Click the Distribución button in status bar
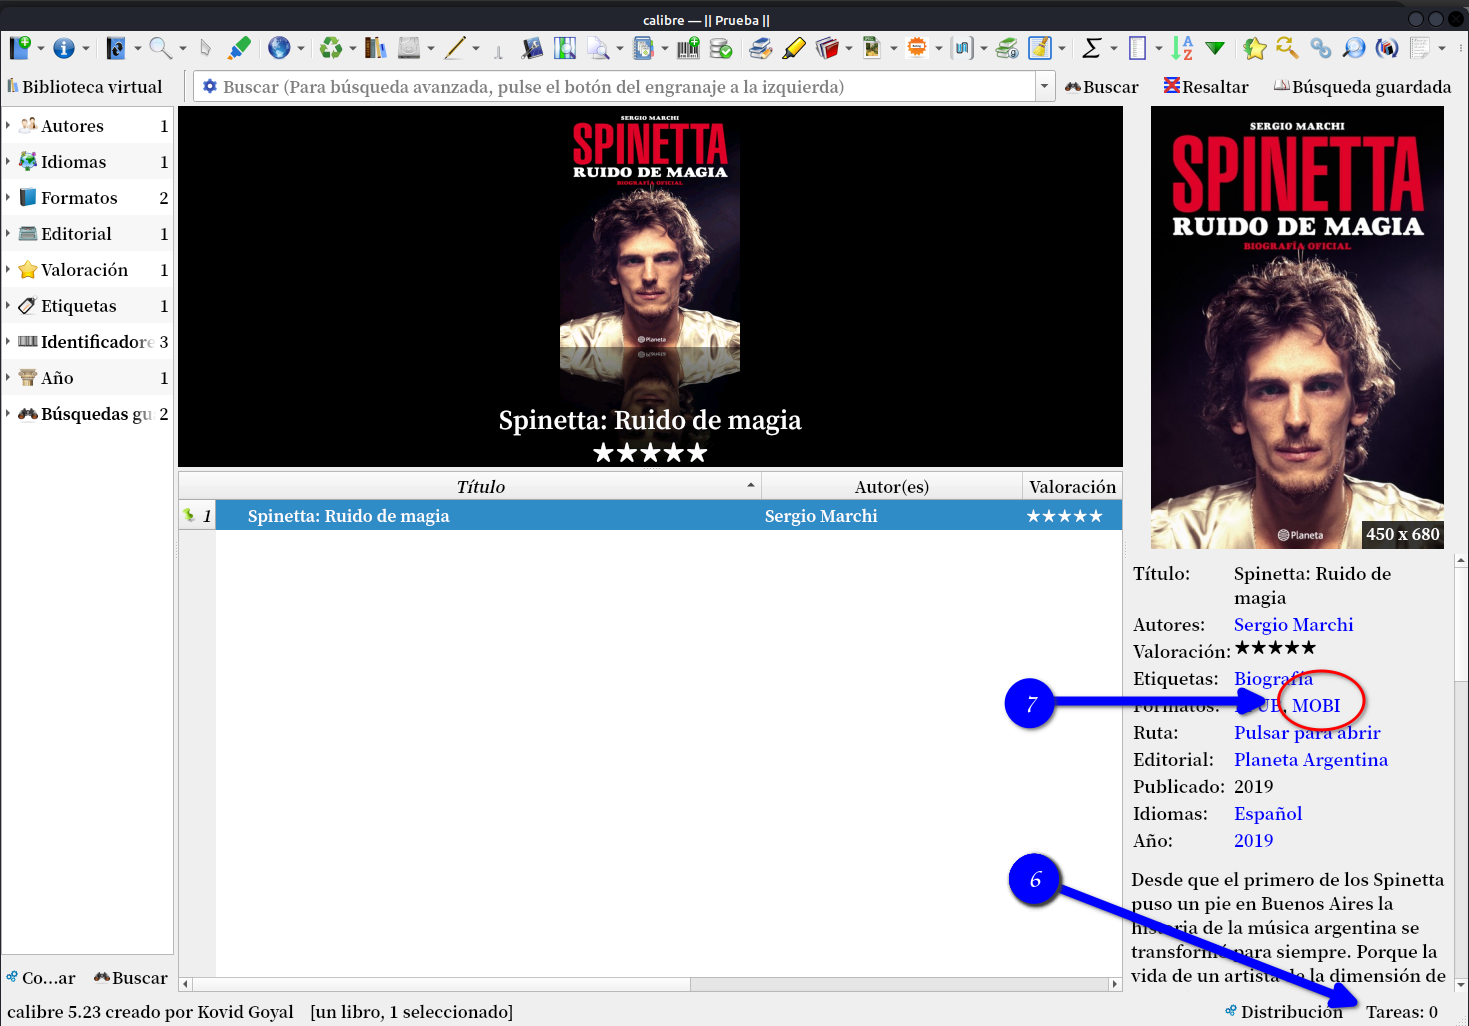This screenshot has width=1469, height=1026. tap(1284, 1012)
